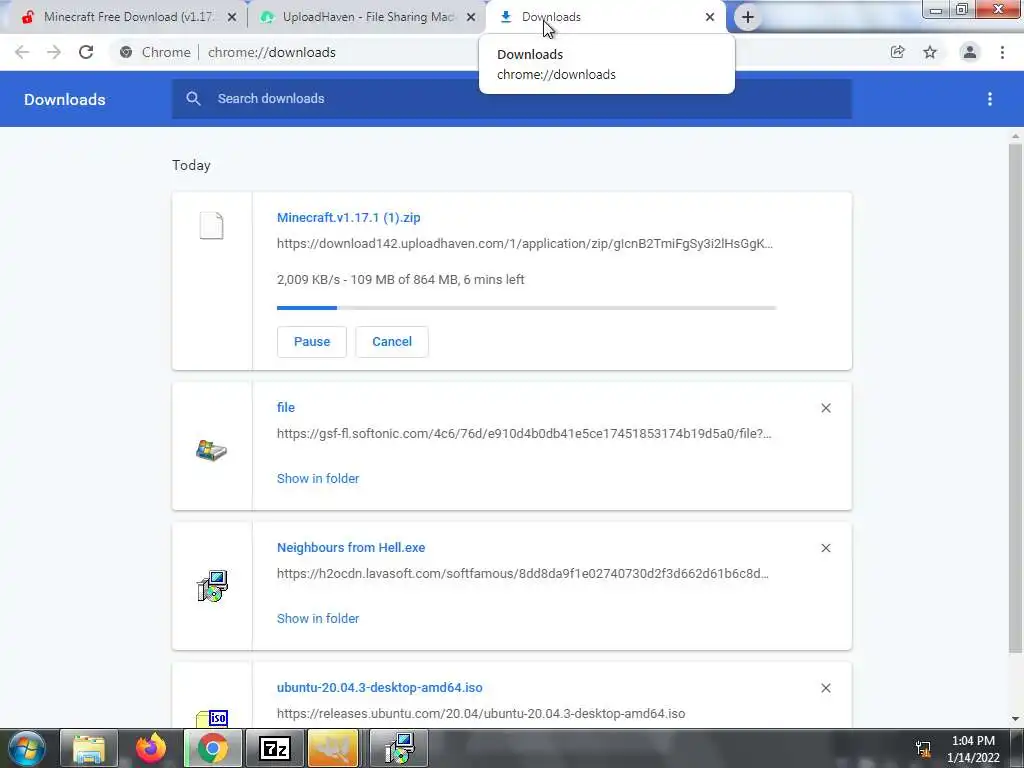Open ubuntu-20.04.3-desktop-amd64.iso link
The width and height of the screenshot is (1024, 768).
coord(379,688)
